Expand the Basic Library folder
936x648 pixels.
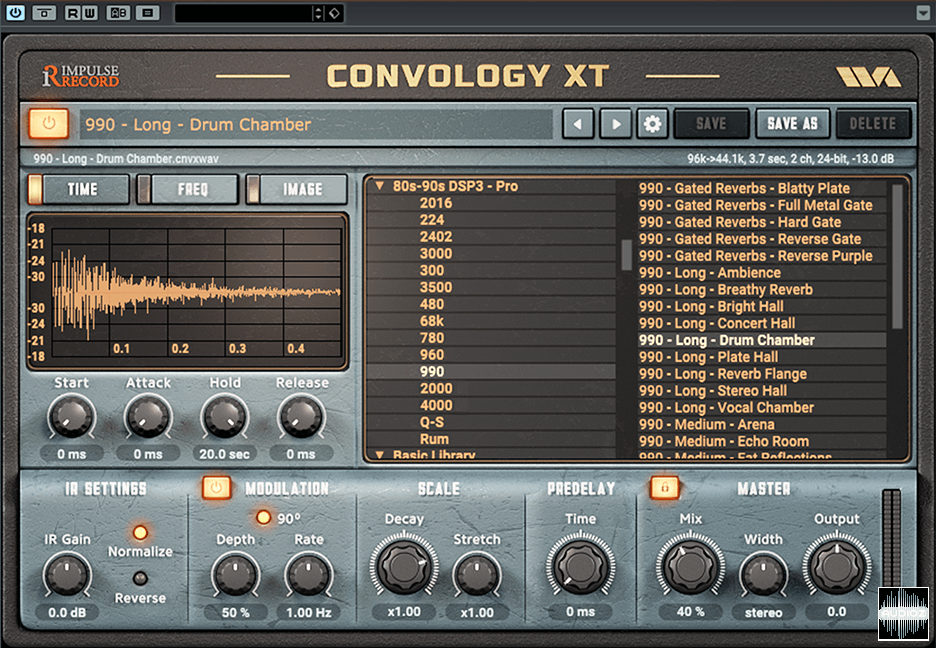coord(380,455)
